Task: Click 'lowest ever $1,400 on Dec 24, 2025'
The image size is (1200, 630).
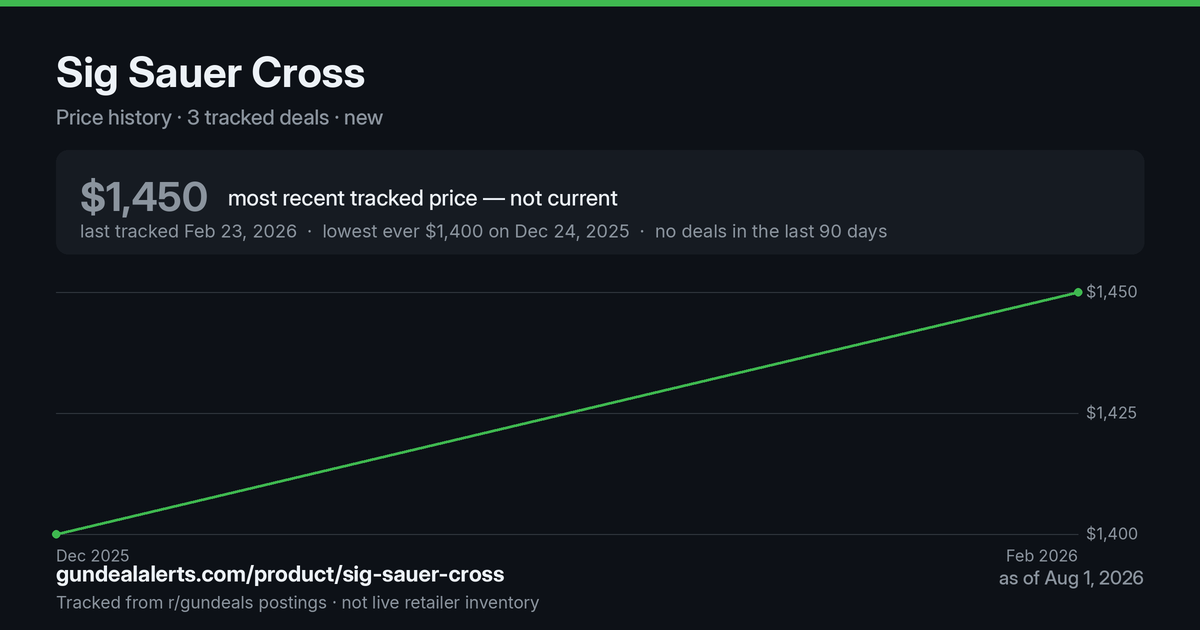Action: coord(475,231)
